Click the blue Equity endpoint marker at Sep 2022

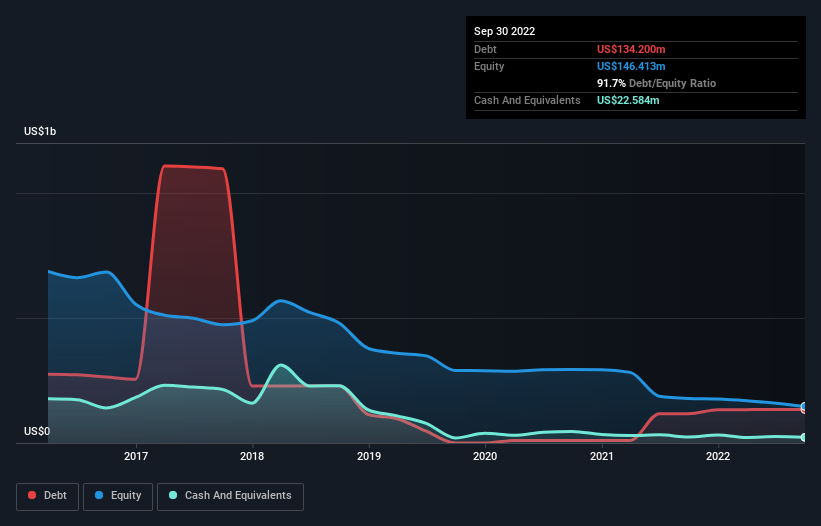click(x=804, y=406)
